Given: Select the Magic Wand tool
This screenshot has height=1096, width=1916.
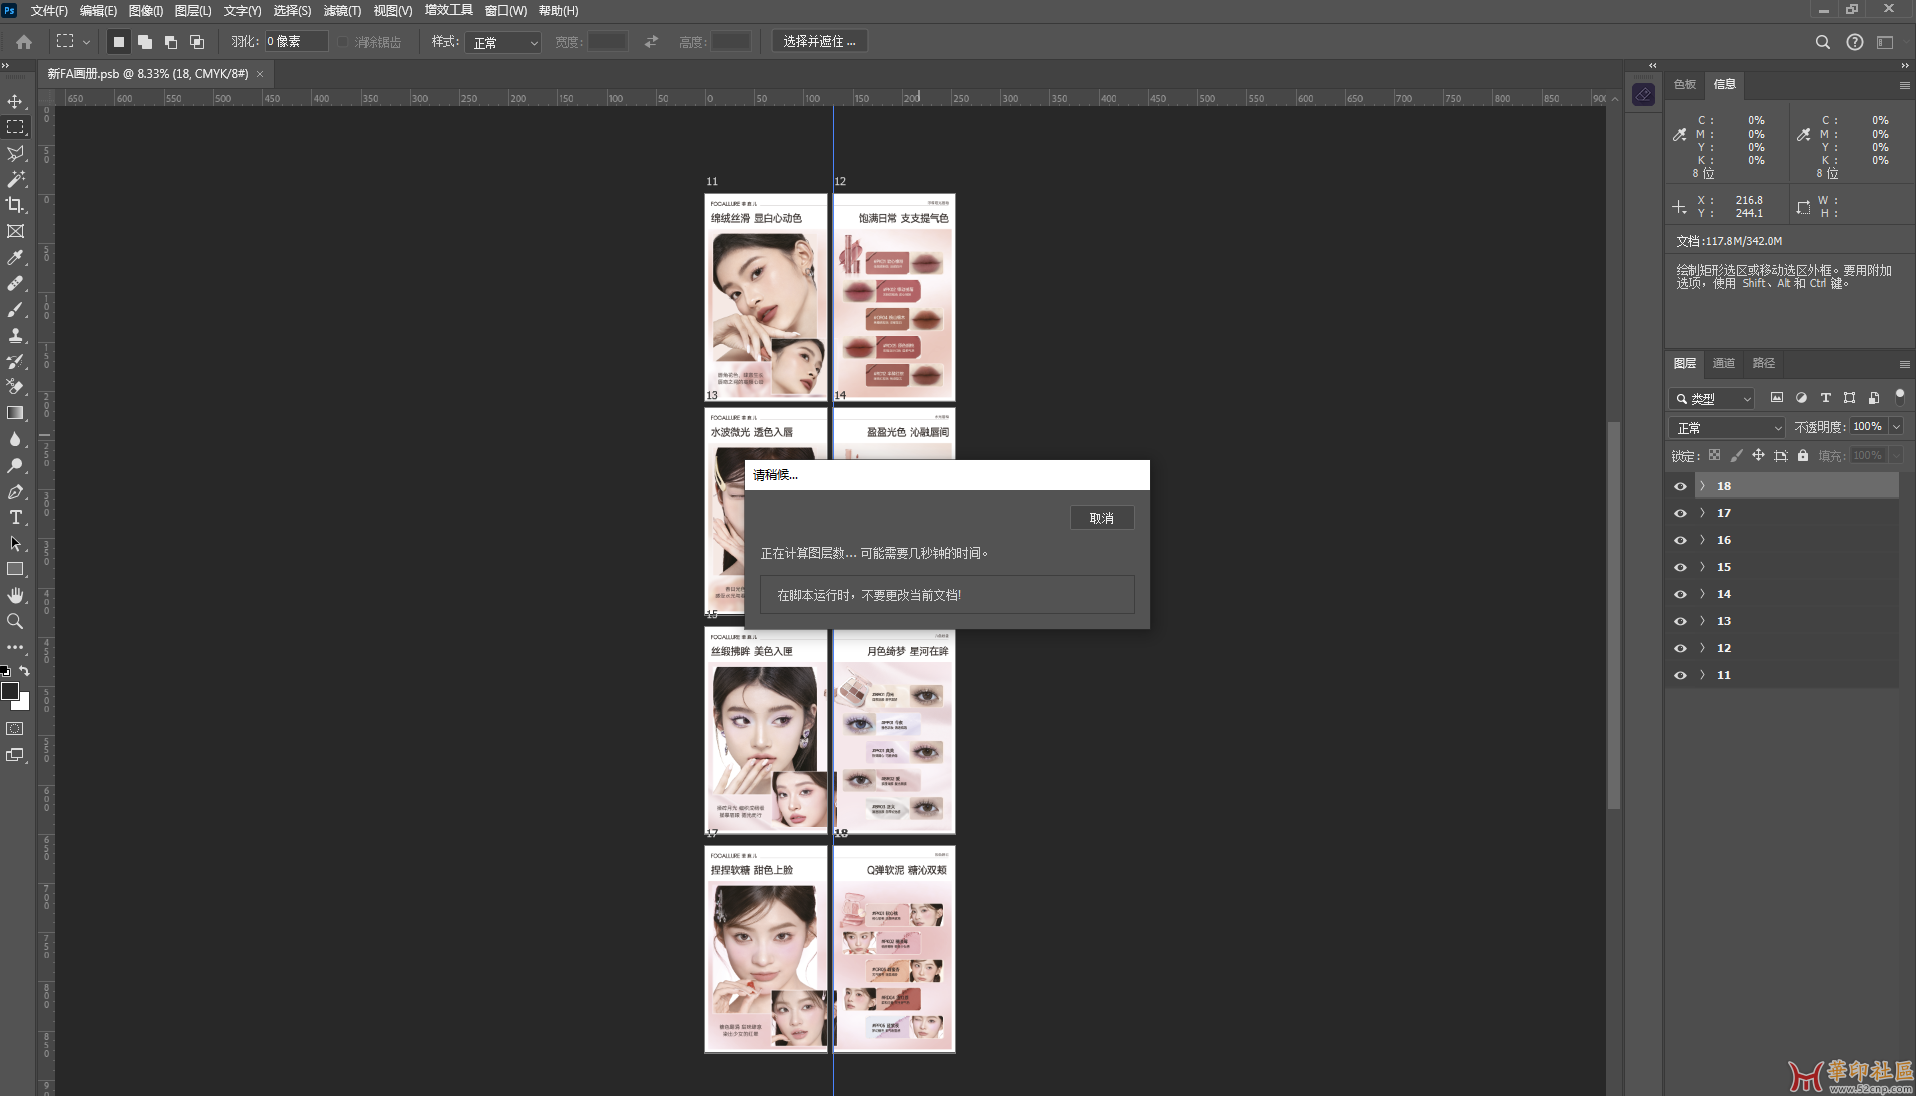Looking at the screenshot, I should tap(15, 179).
